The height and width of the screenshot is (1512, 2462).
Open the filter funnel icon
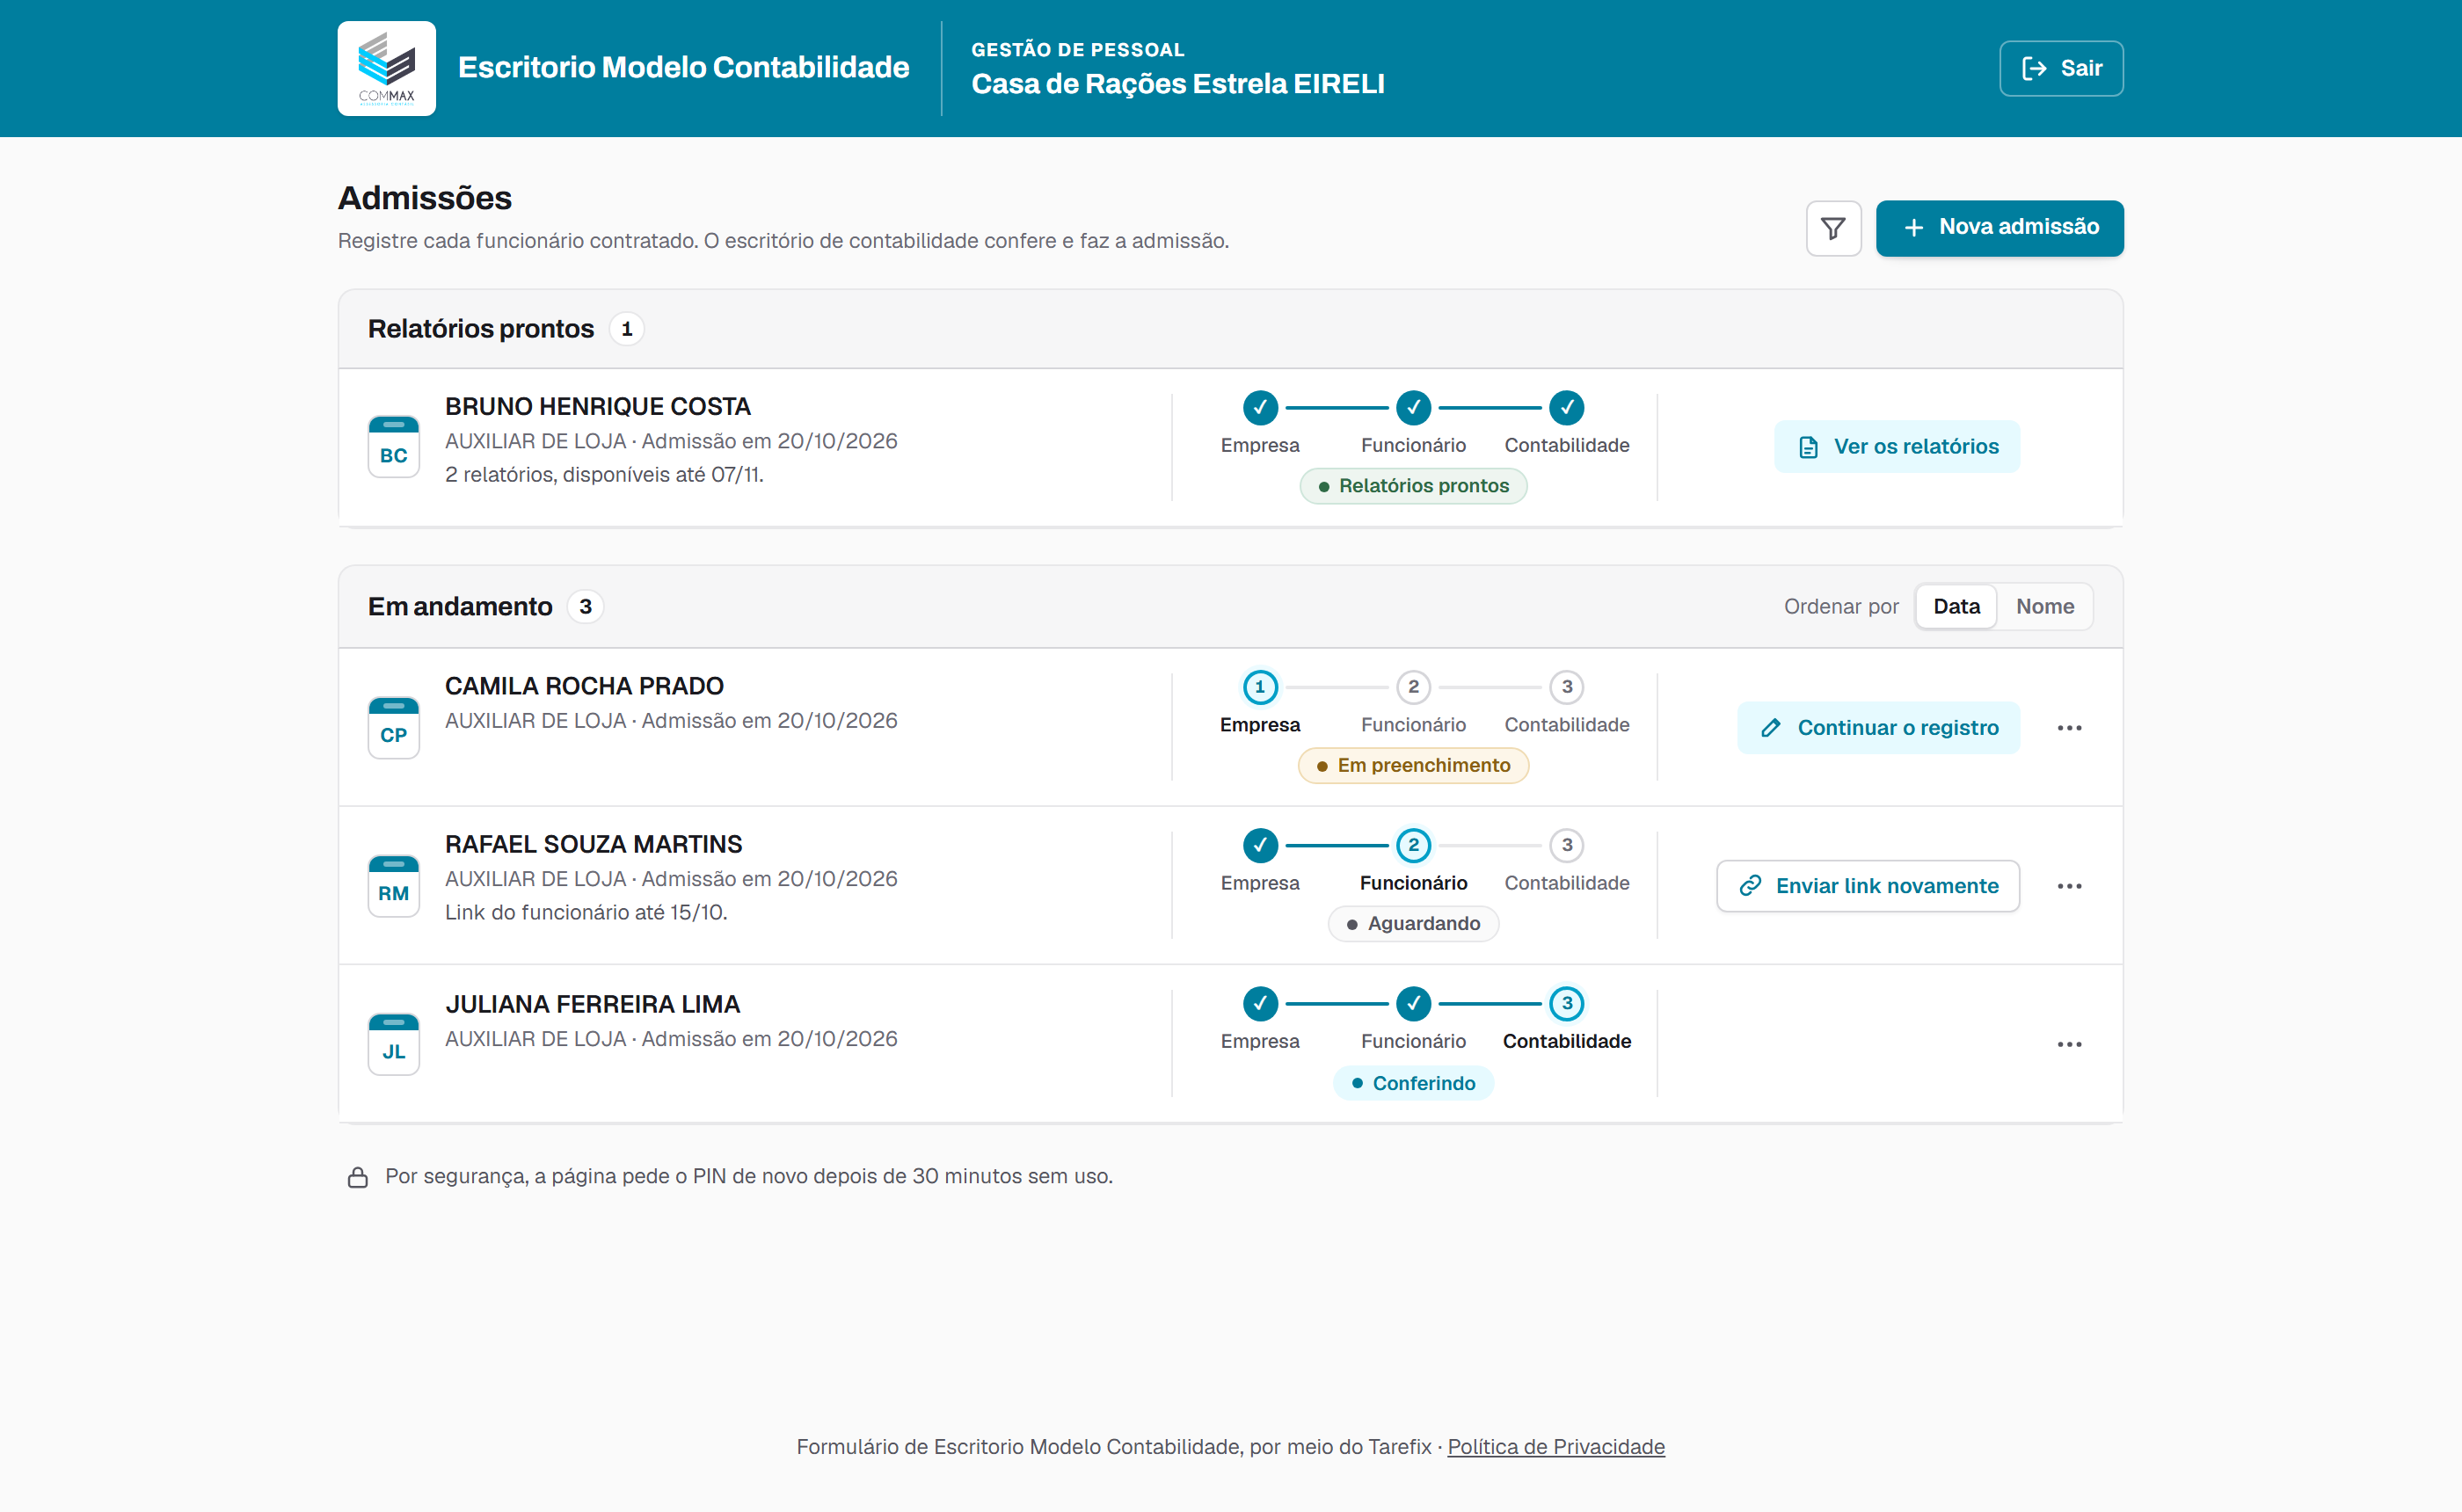coord(1833,228)
